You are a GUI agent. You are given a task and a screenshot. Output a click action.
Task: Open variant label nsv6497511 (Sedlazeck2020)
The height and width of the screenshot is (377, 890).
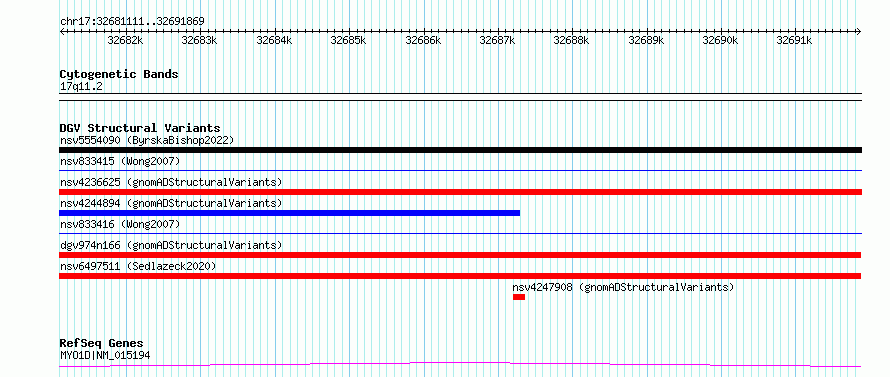click(138, 266)
